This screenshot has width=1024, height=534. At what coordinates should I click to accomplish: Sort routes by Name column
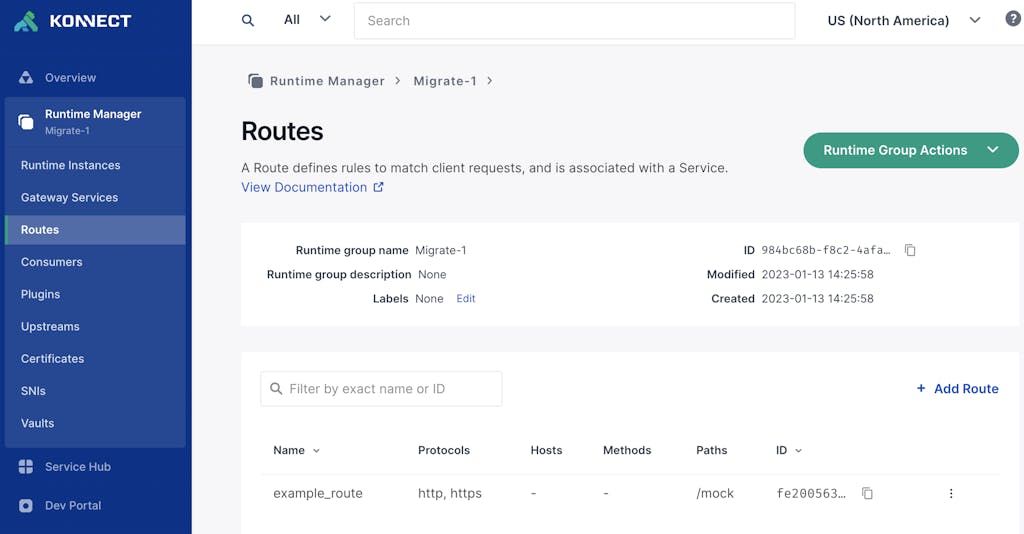pyautogui.click(x=296, y=450)
